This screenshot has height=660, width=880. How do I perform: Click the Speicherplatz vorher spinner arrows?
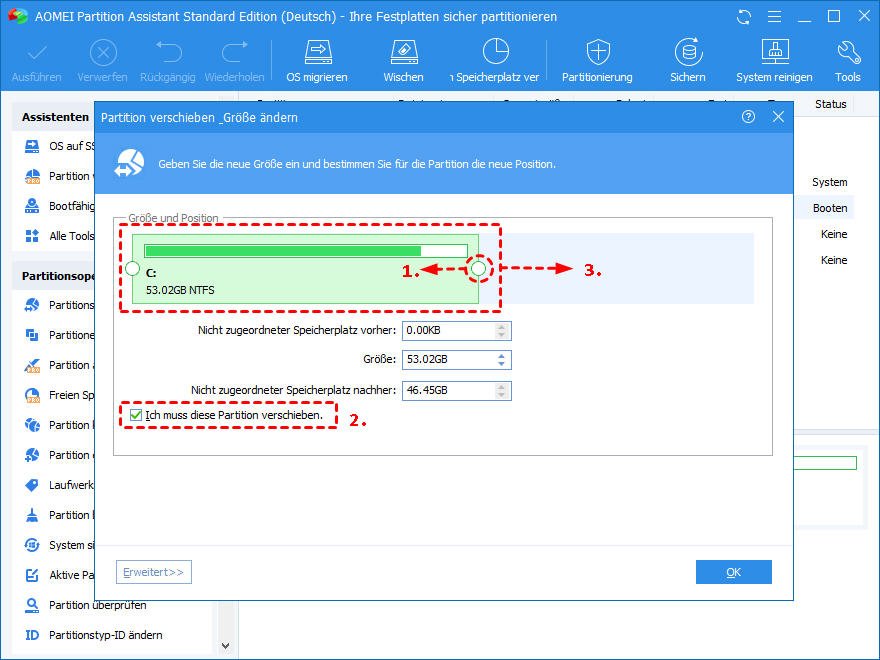pos(502,331)
